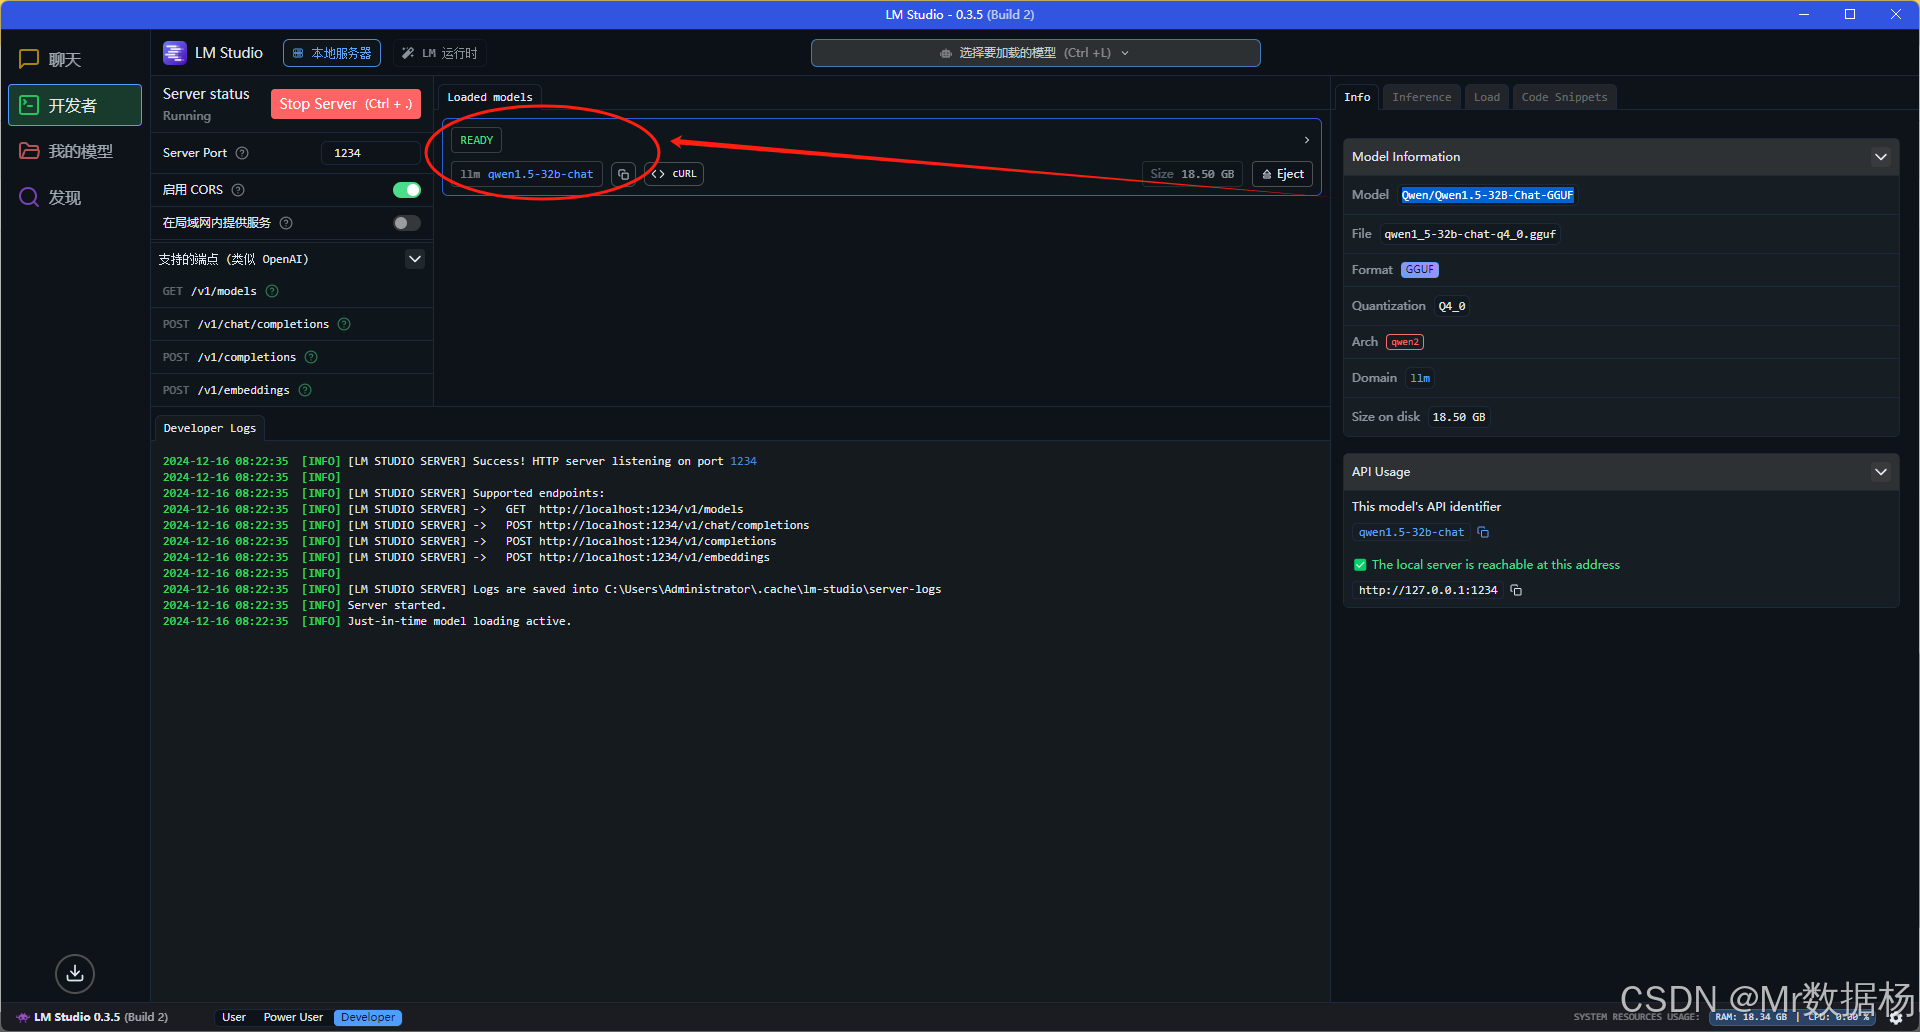Select Power User mode
The height and width of the screenshot is (1032, 1920).
tap(293, 1017)
